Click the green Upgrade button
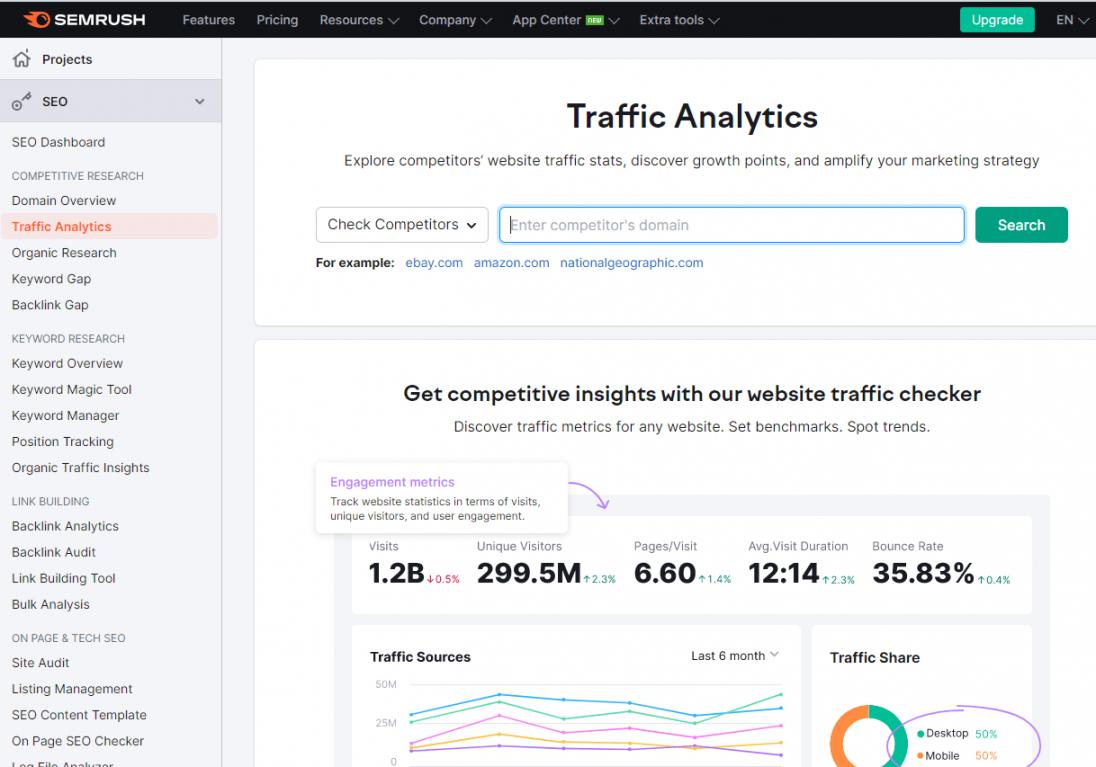Viewport: 1096px width, 767px height. coord(997,20)
